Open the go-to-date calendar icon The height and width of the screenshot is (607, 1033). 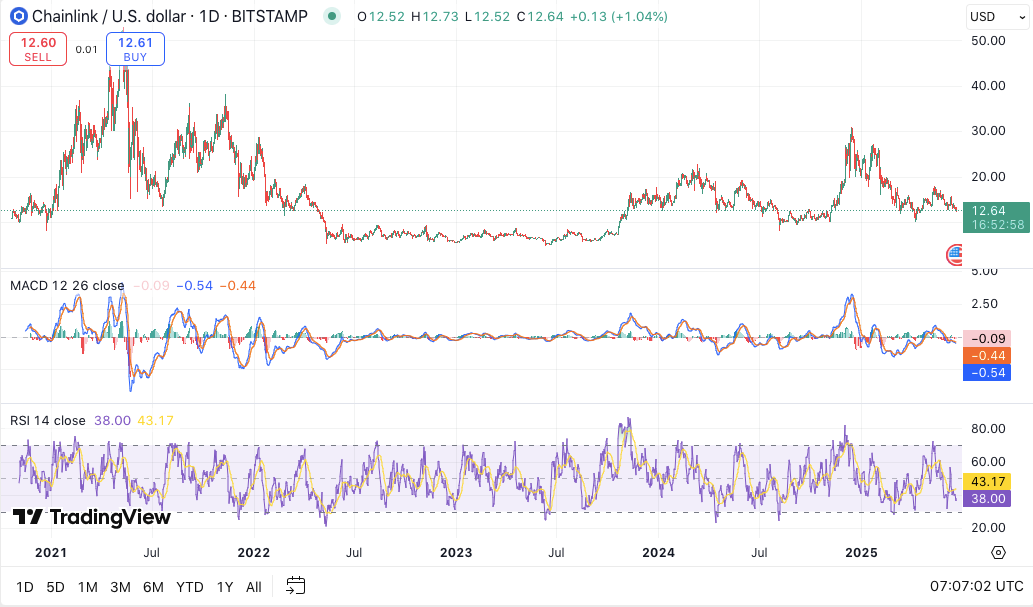296,586
